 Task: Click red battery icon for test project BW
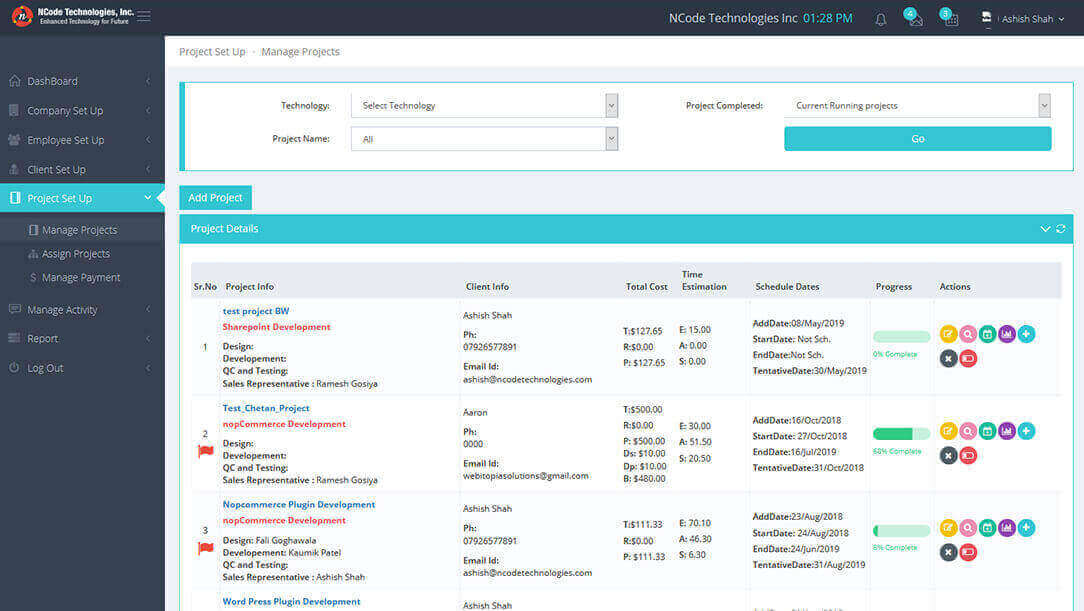[x=968, y=359]
